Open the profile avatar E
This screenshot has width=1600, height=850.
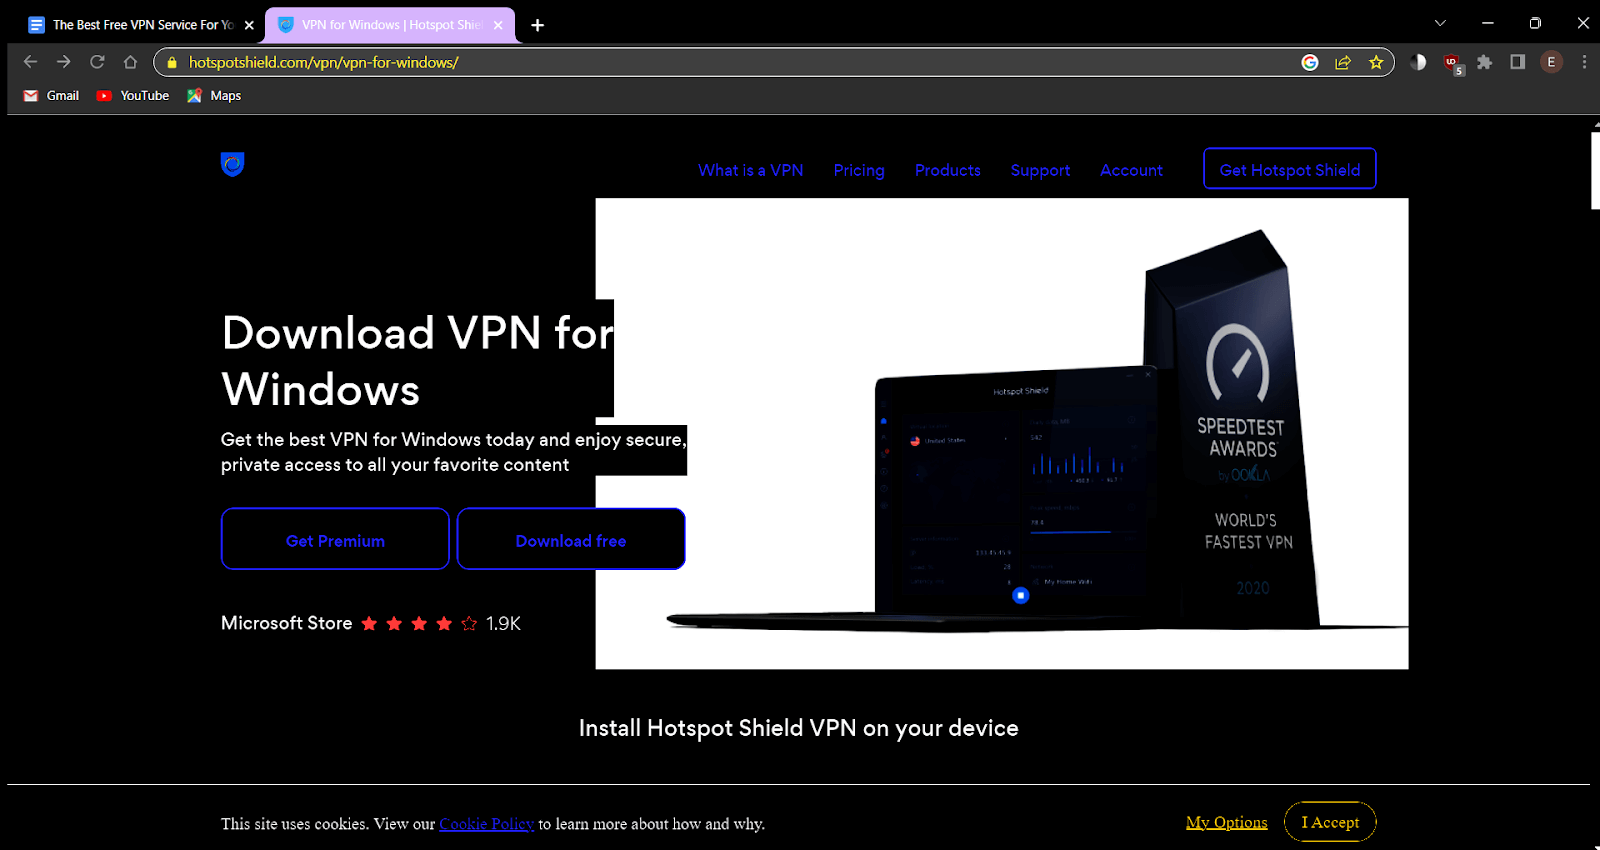[1551, 62]
